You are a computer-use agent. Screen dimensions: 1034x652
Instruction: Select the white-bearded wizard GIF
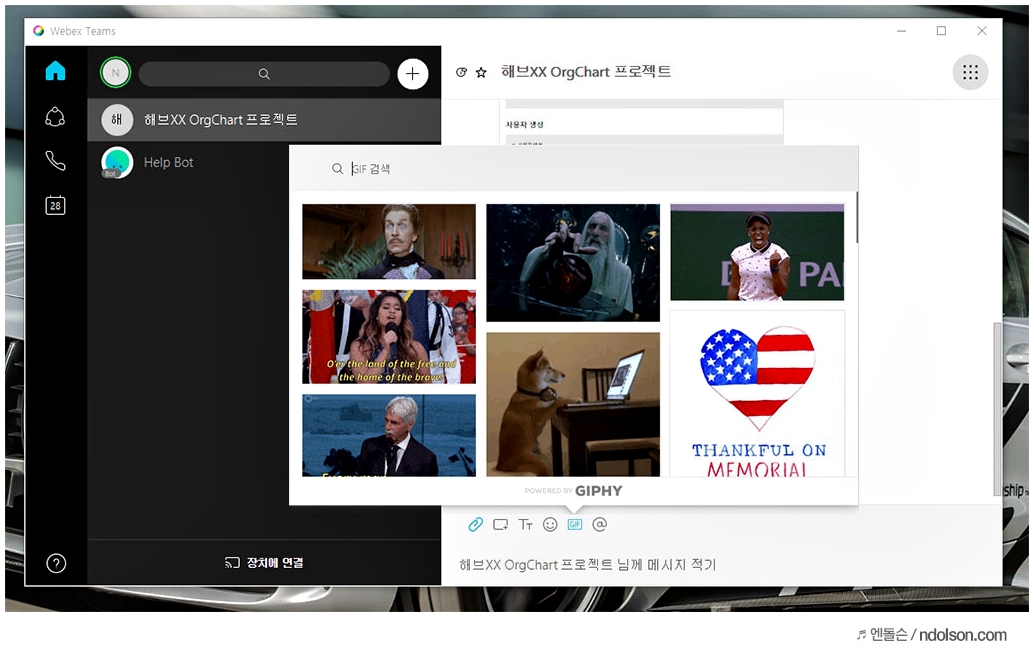pyautogui.click(x=573, y=262)
